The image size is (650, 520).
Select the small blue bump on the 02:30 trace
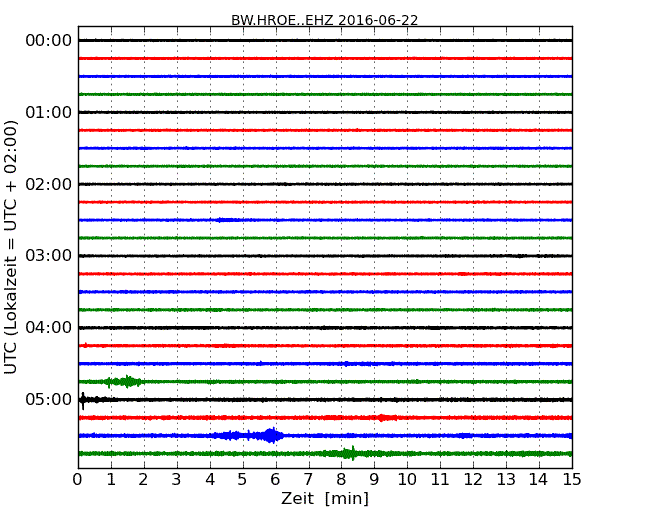(228, 220)
